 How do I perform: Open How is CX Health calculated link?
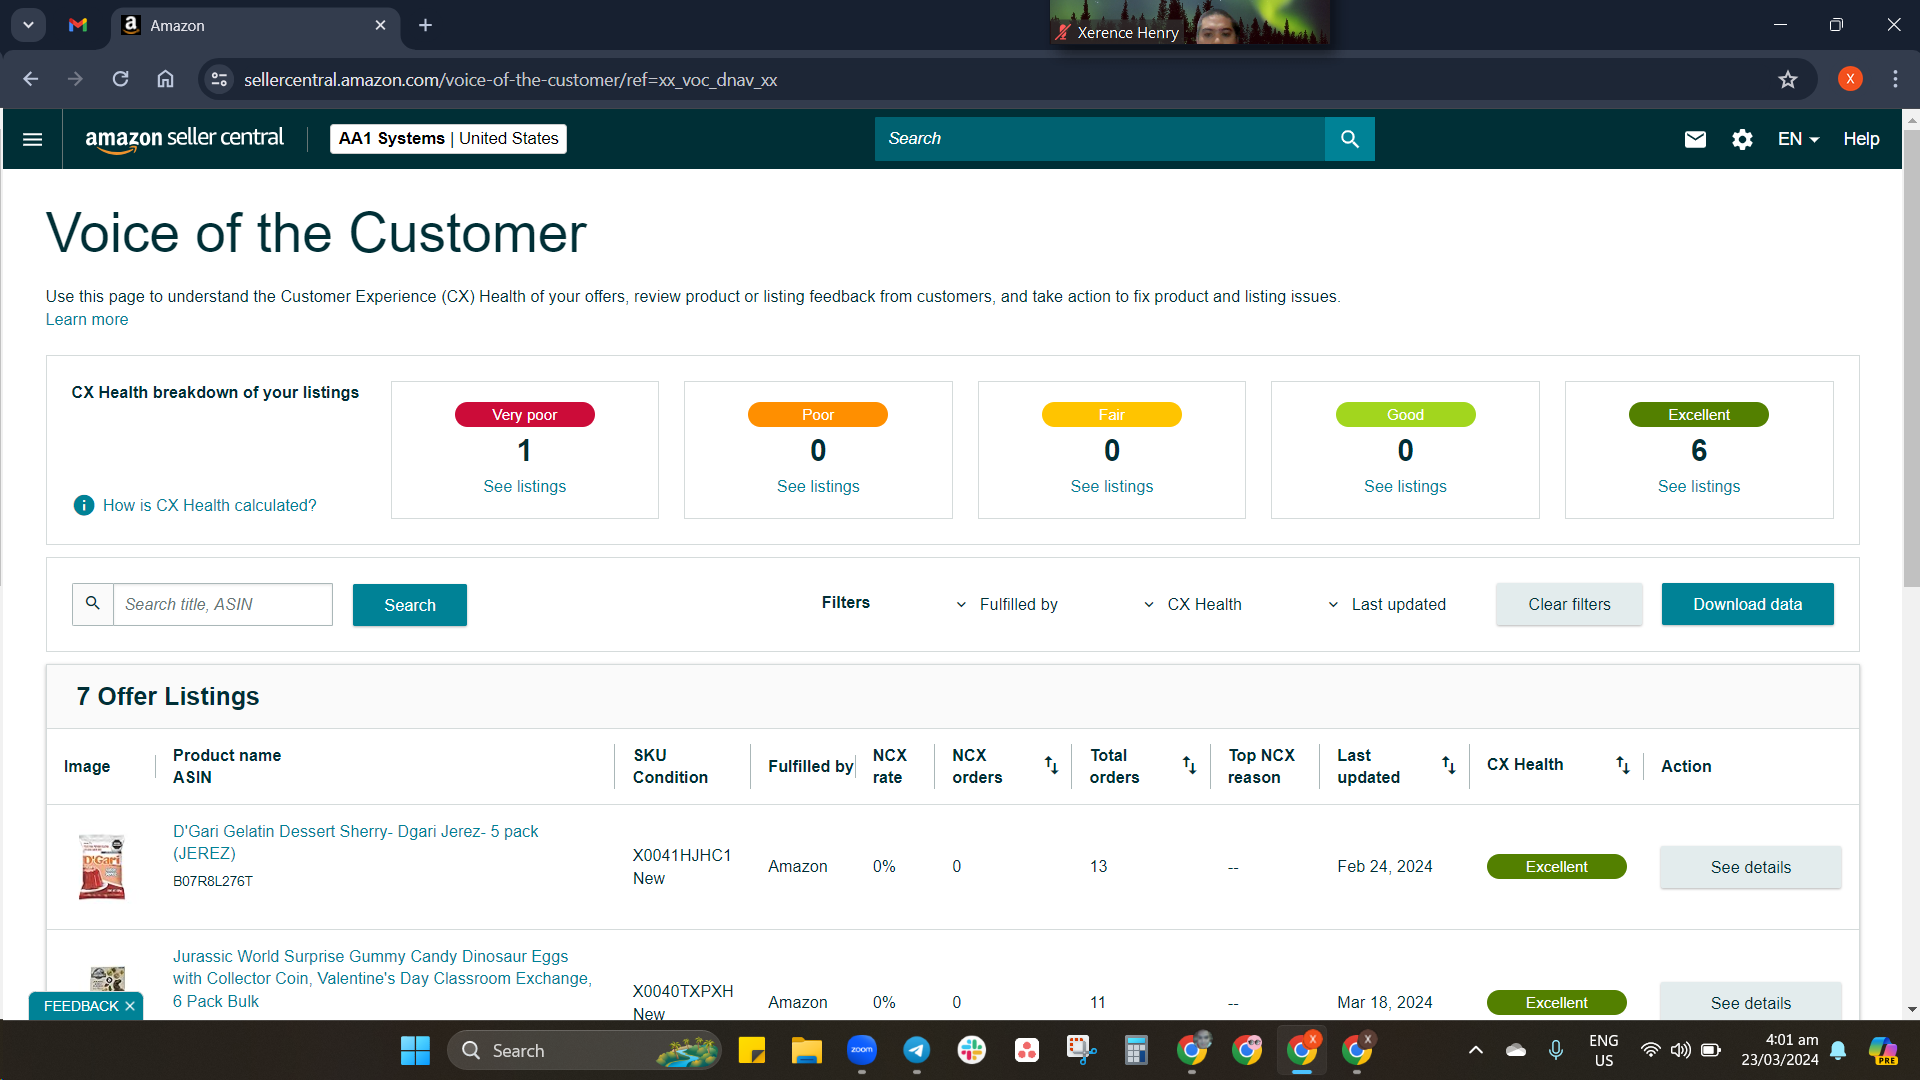point(209,505)
